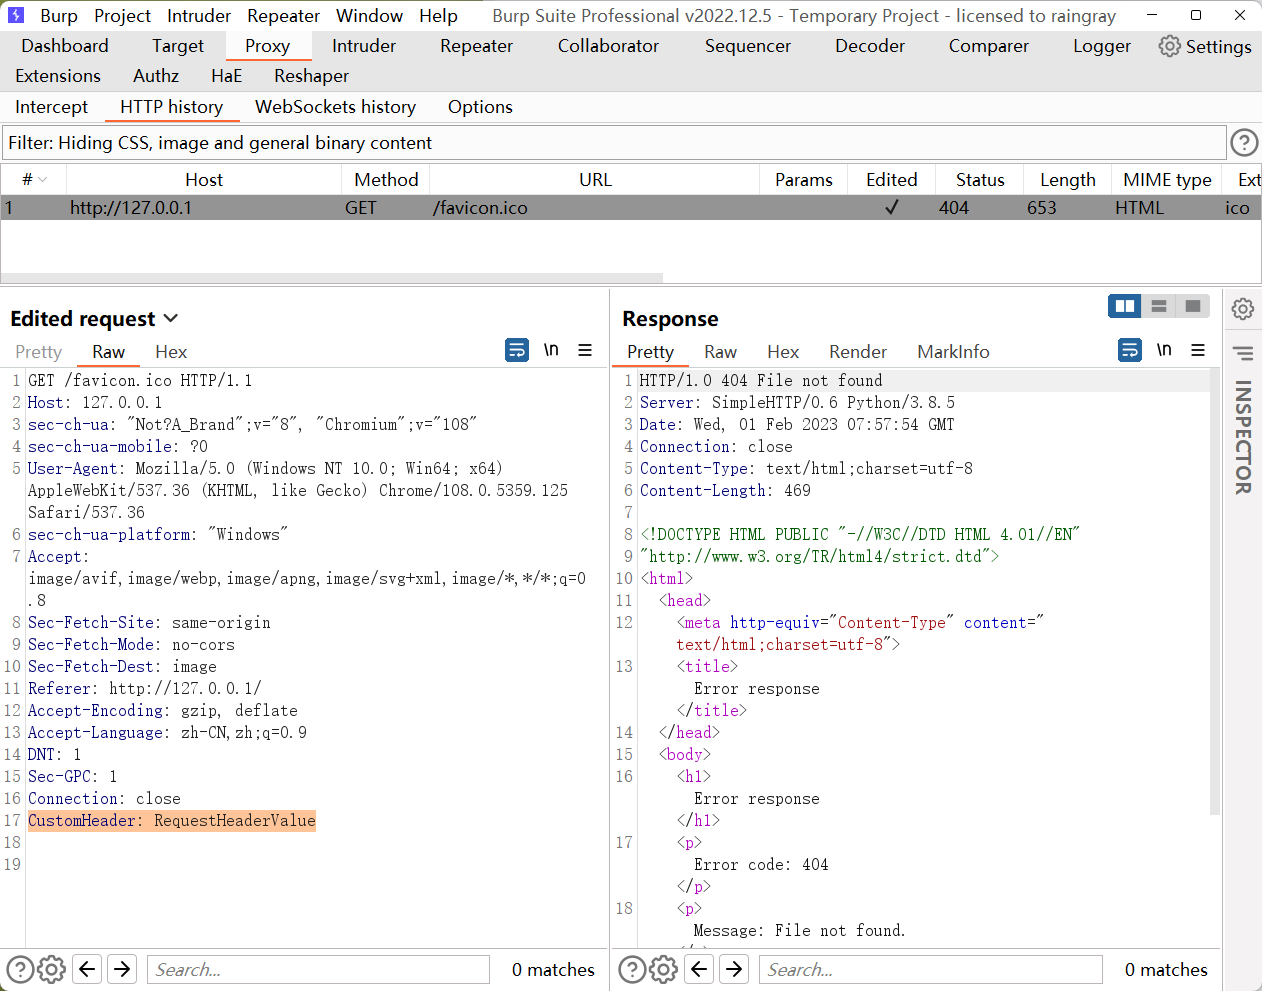Toggle word wrap in the request panel
This screenshot has height=991, width=1262.
pos(517,350)
